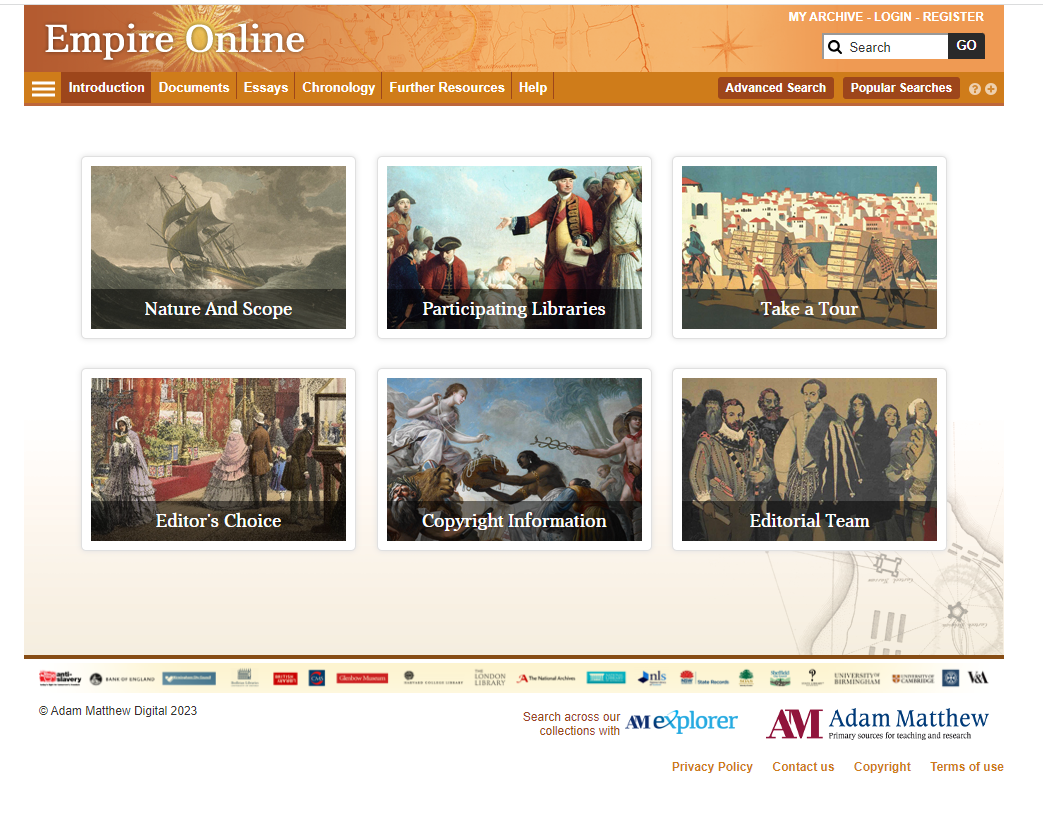Click The National Archives logo
This screenshot has width=1043, height=818.
545,677
